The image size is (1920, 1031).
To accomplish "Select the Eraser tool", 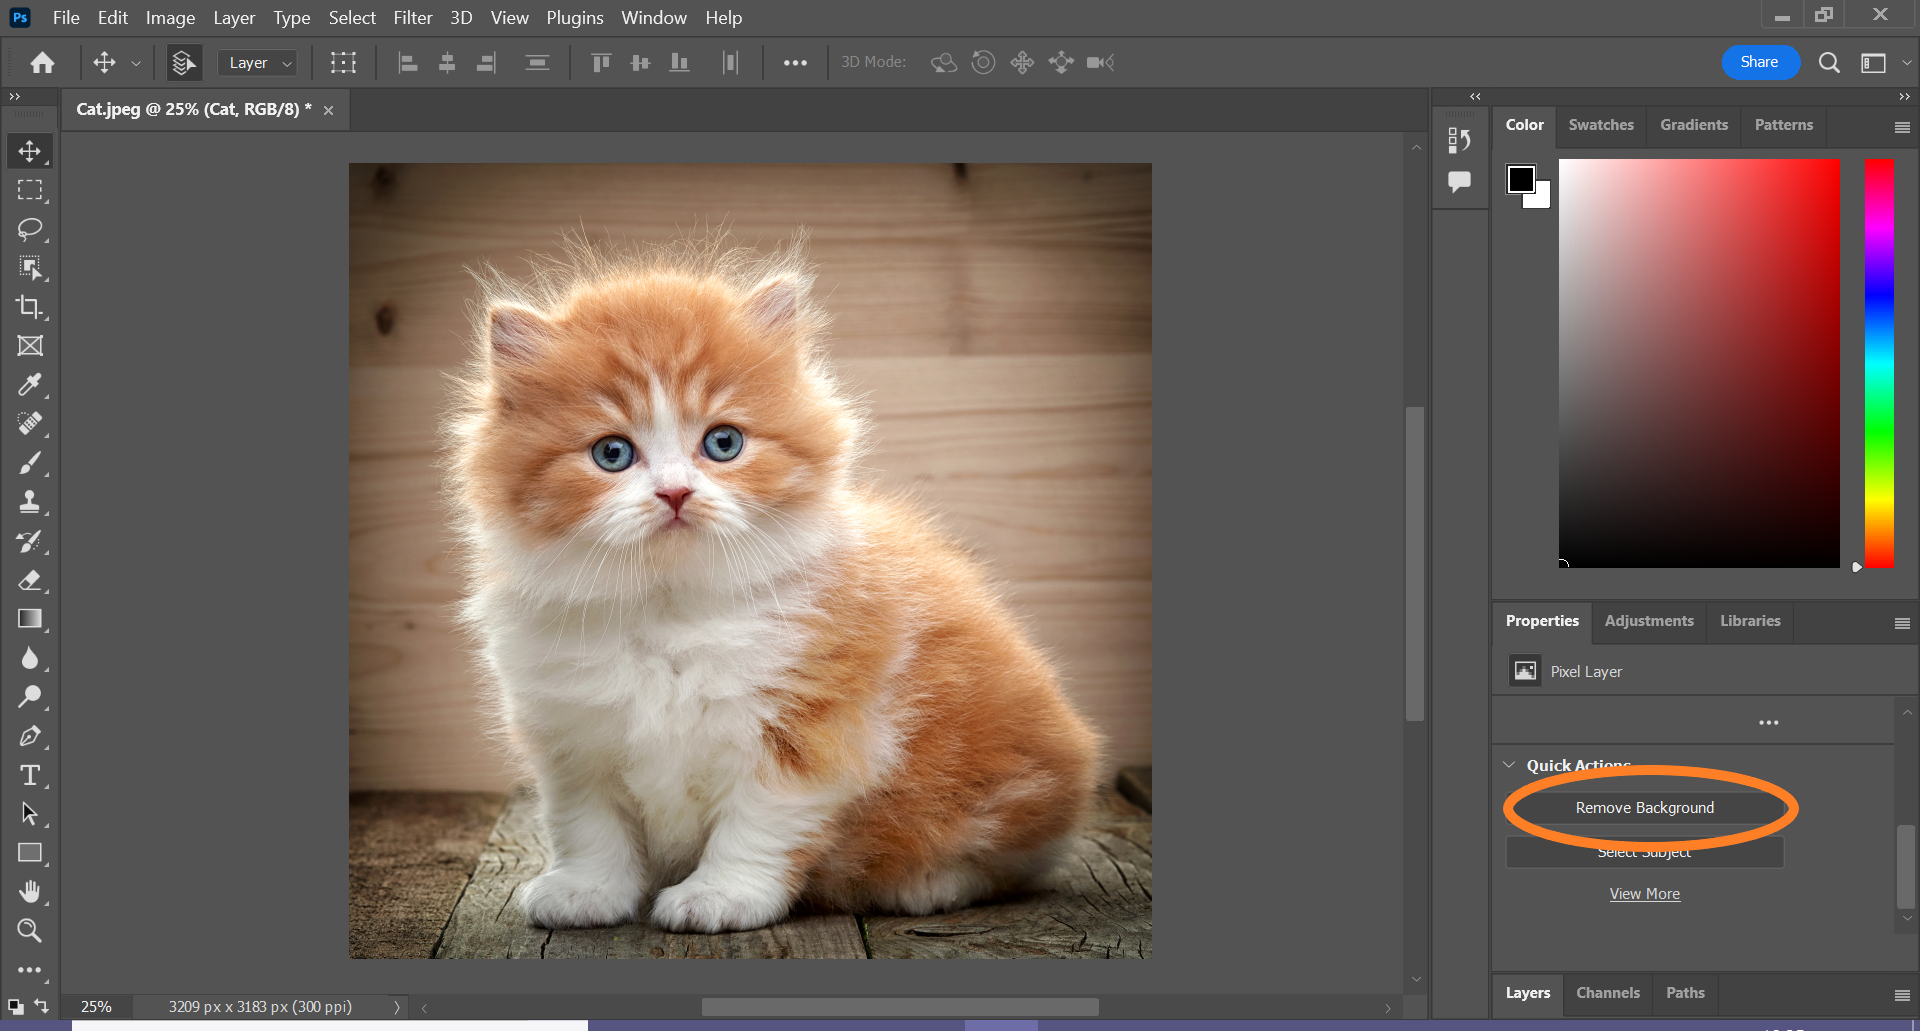I will pyautogui.click(x=30, y=580).
